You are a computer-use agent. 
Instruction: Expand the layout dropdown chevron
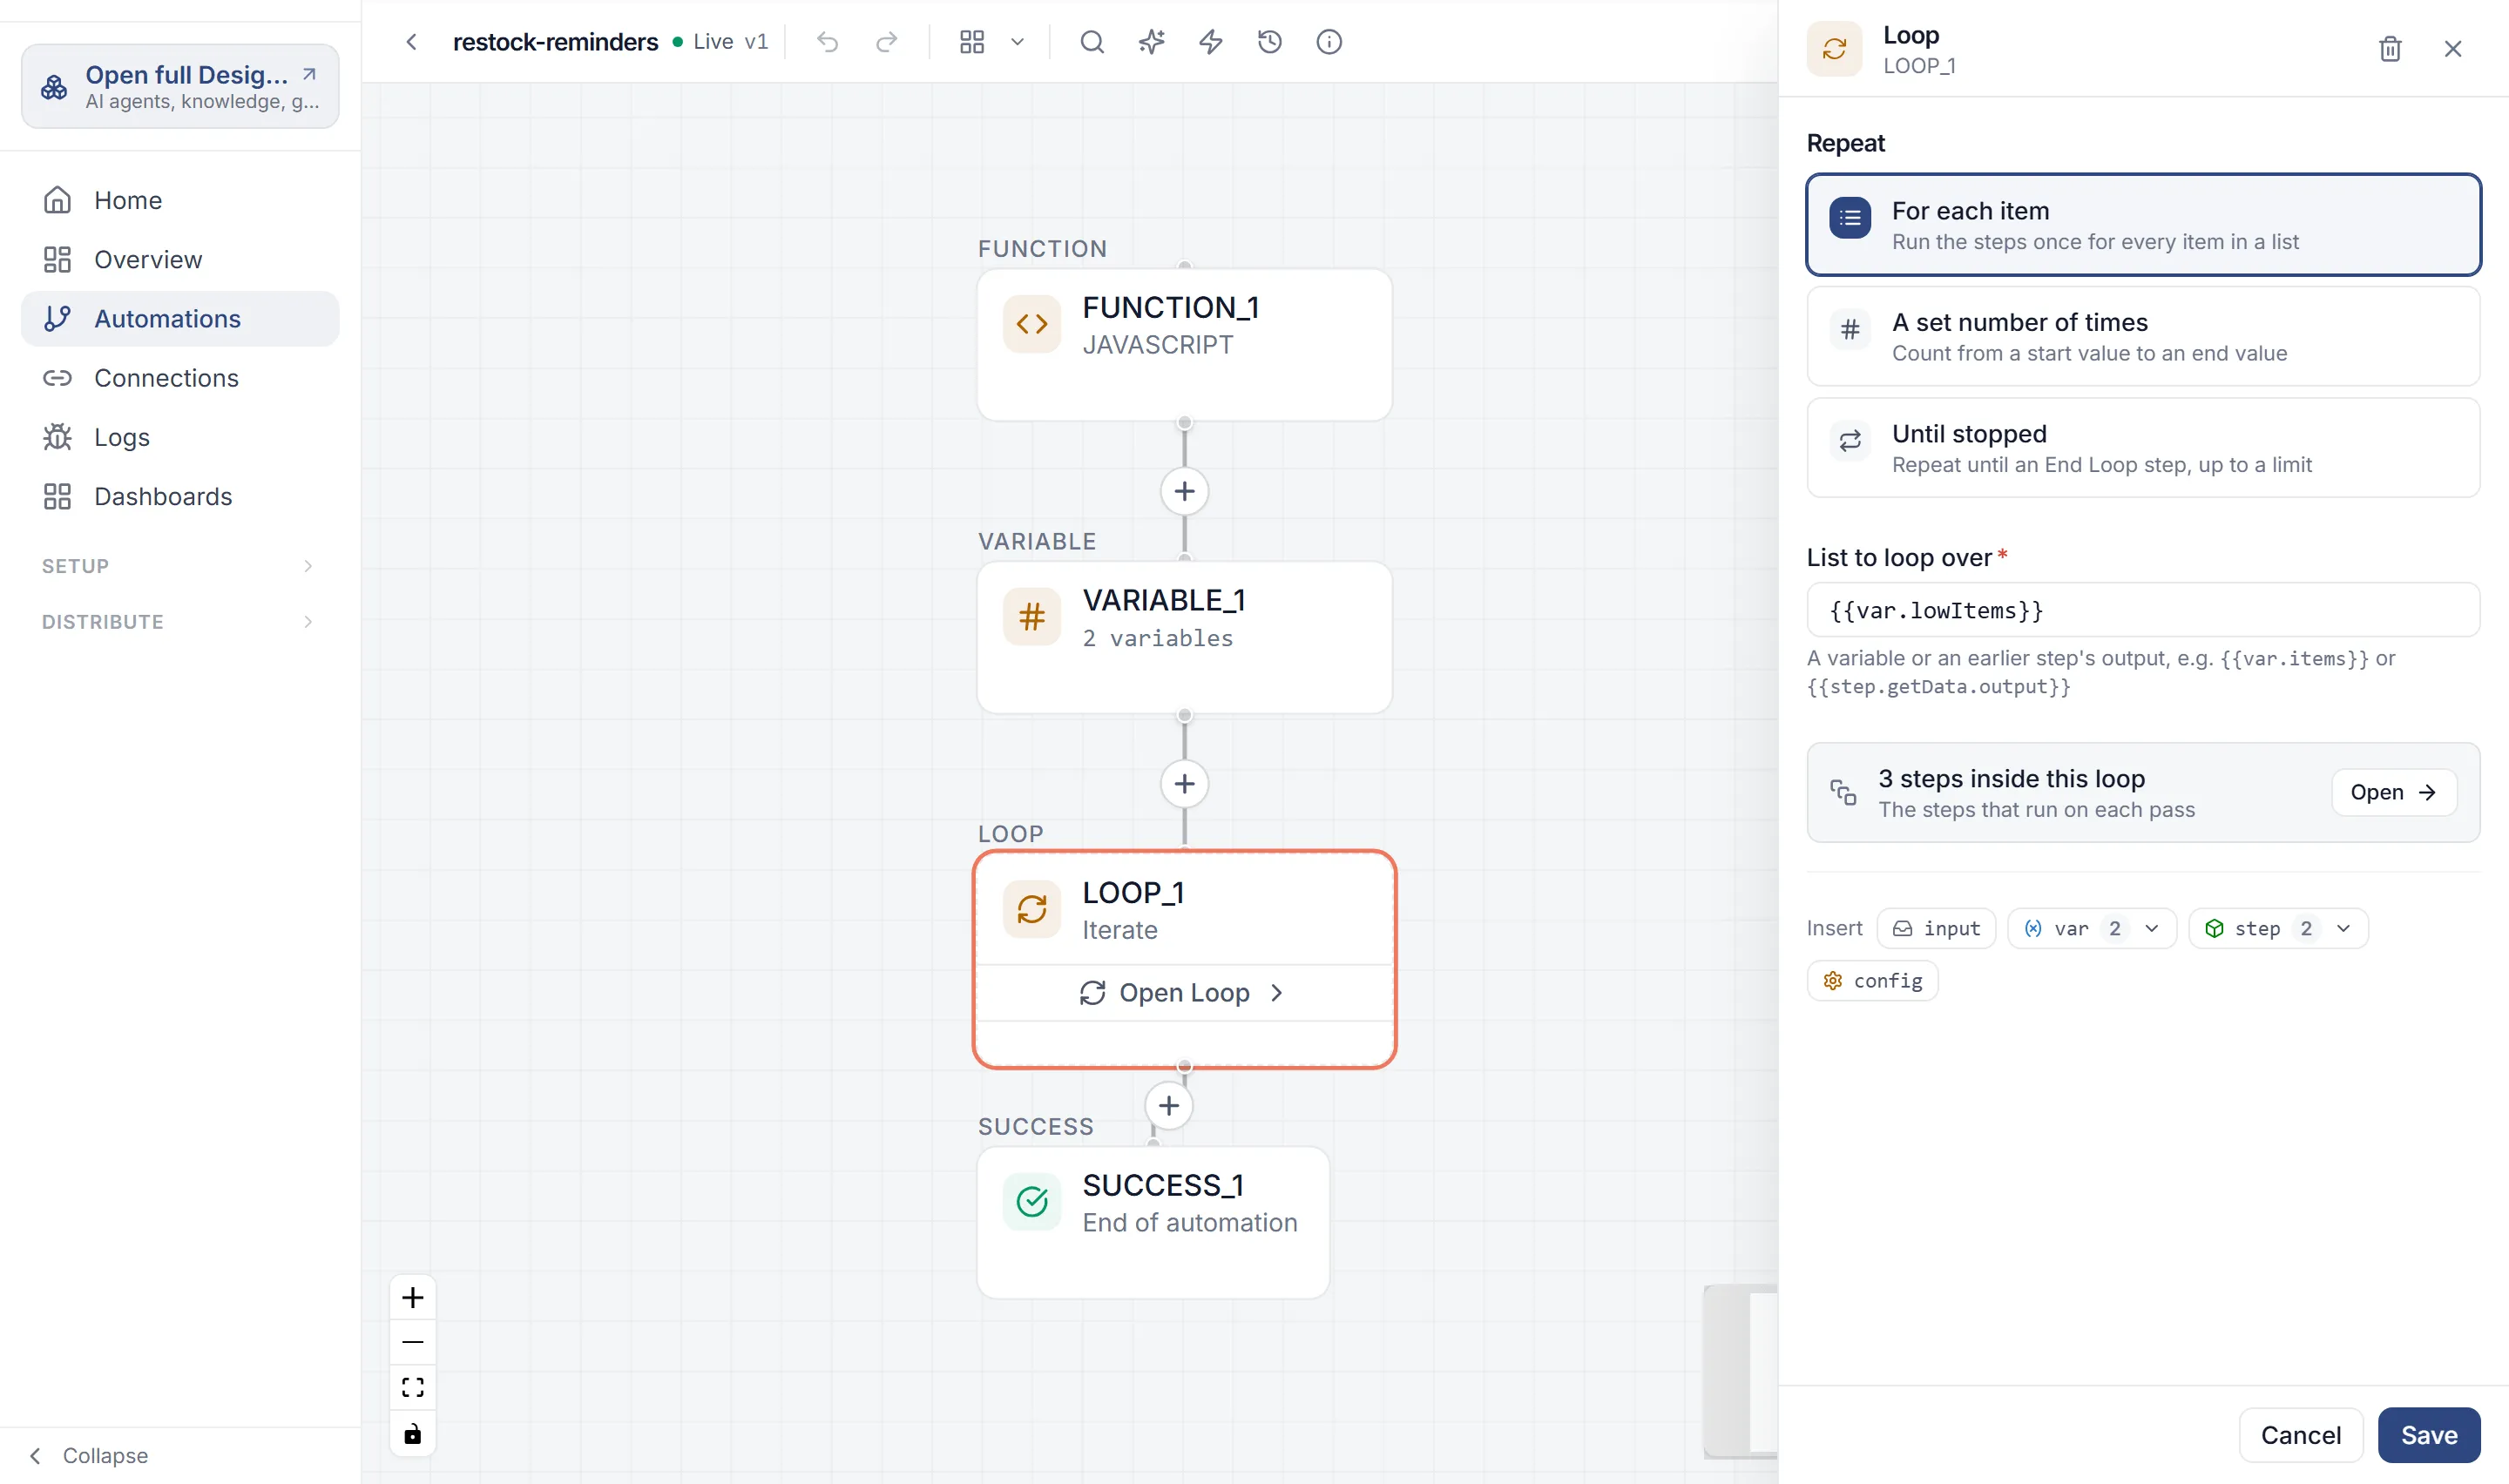(1017, 42)
